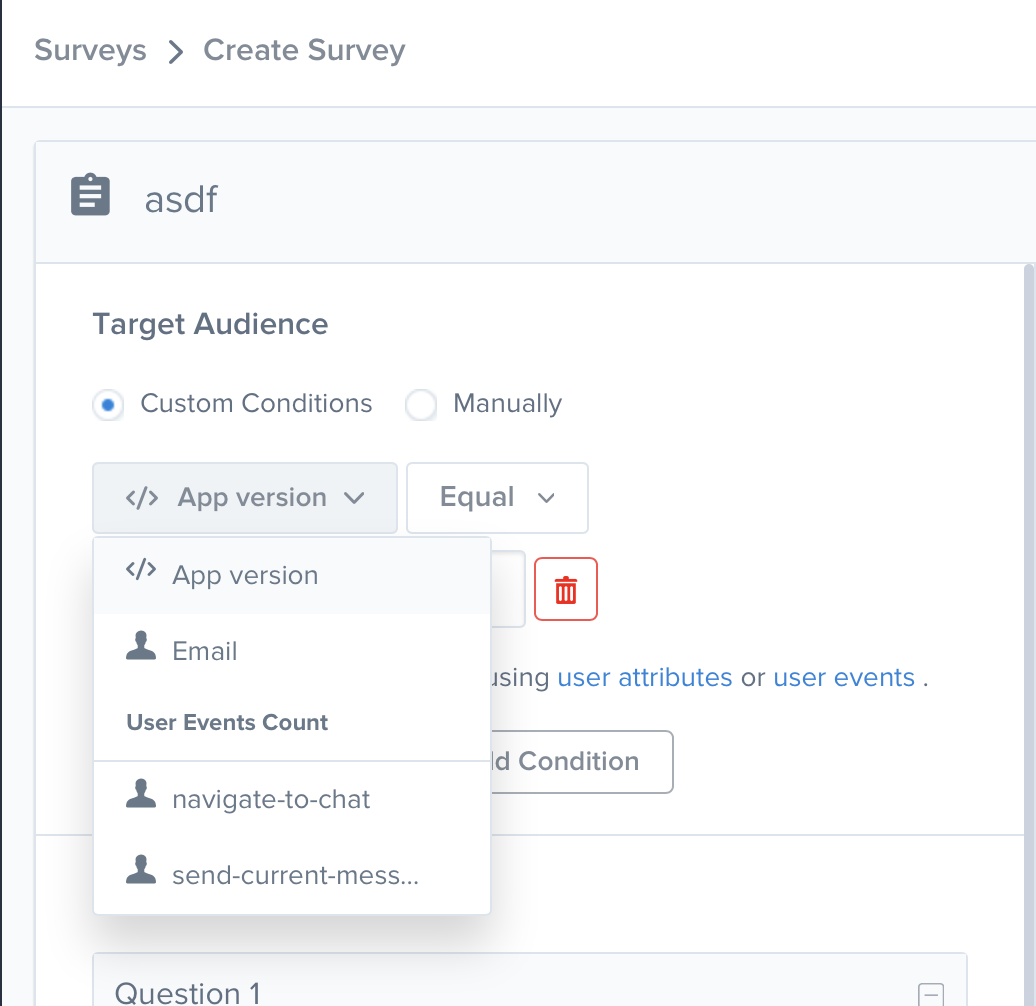Select the Manually radio button
1036x1006 pixels.
[x=421, y=405]
